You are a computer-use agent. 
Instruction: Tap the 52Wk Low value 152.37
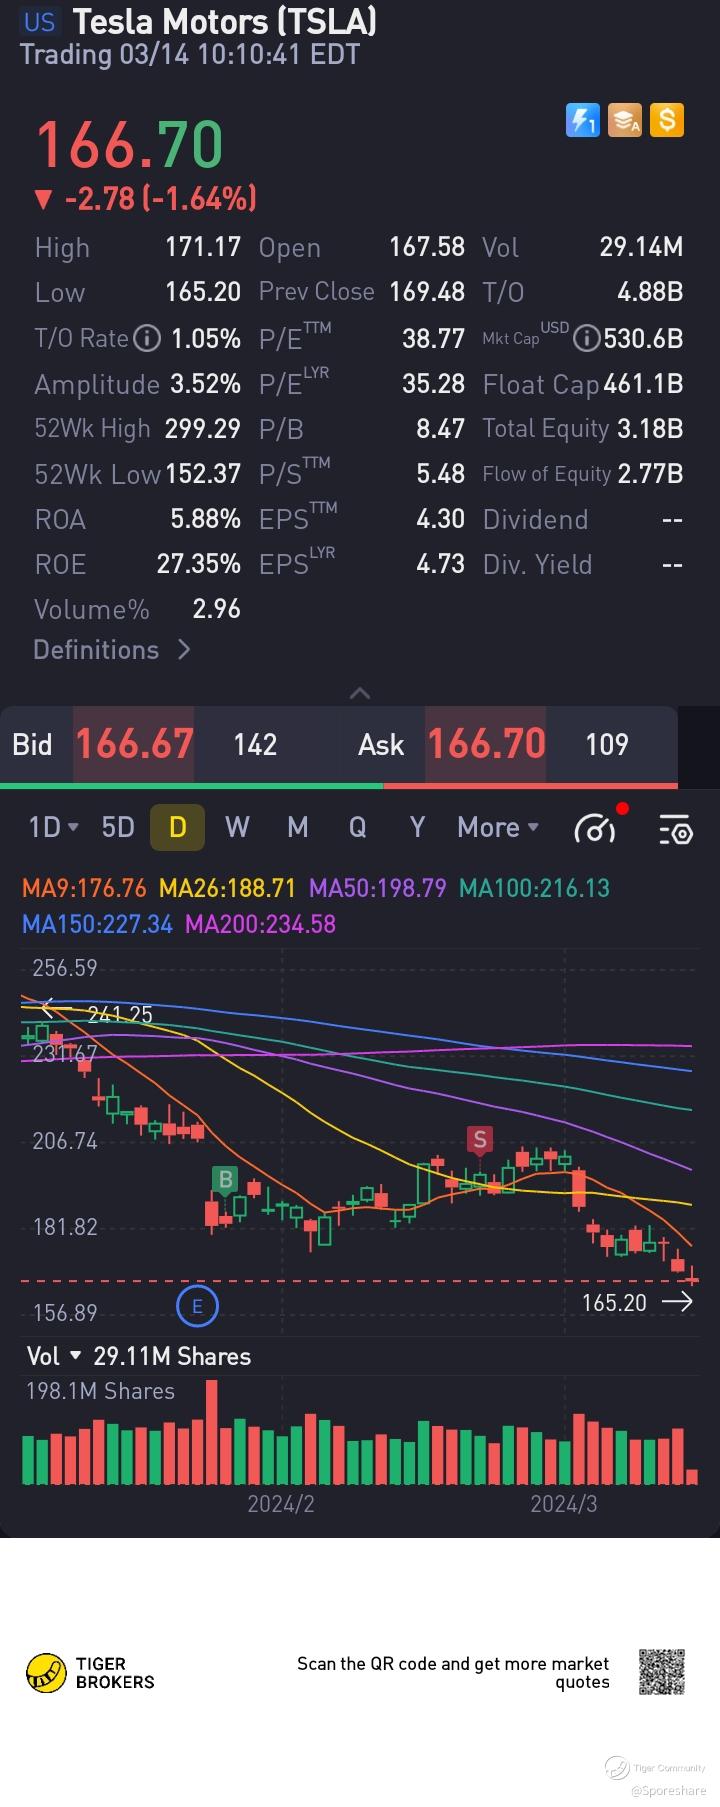(203, 473)
